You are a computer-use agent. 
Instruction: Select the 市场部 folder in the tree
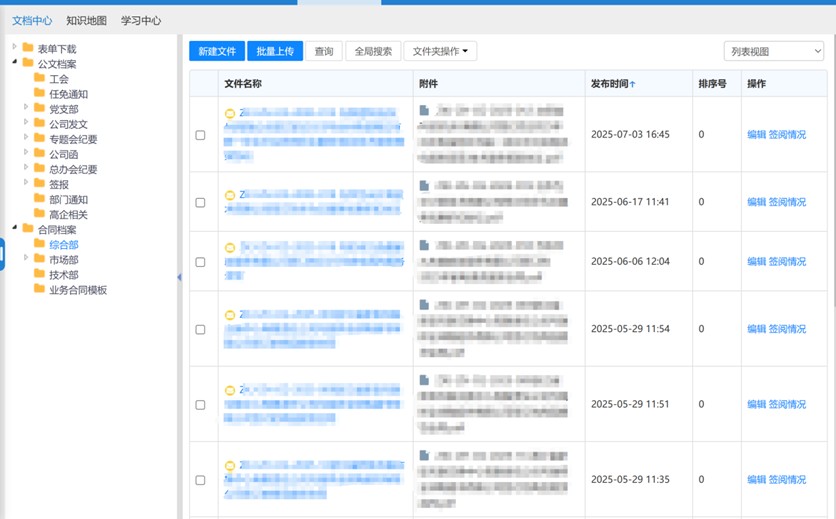coord(63,260)
